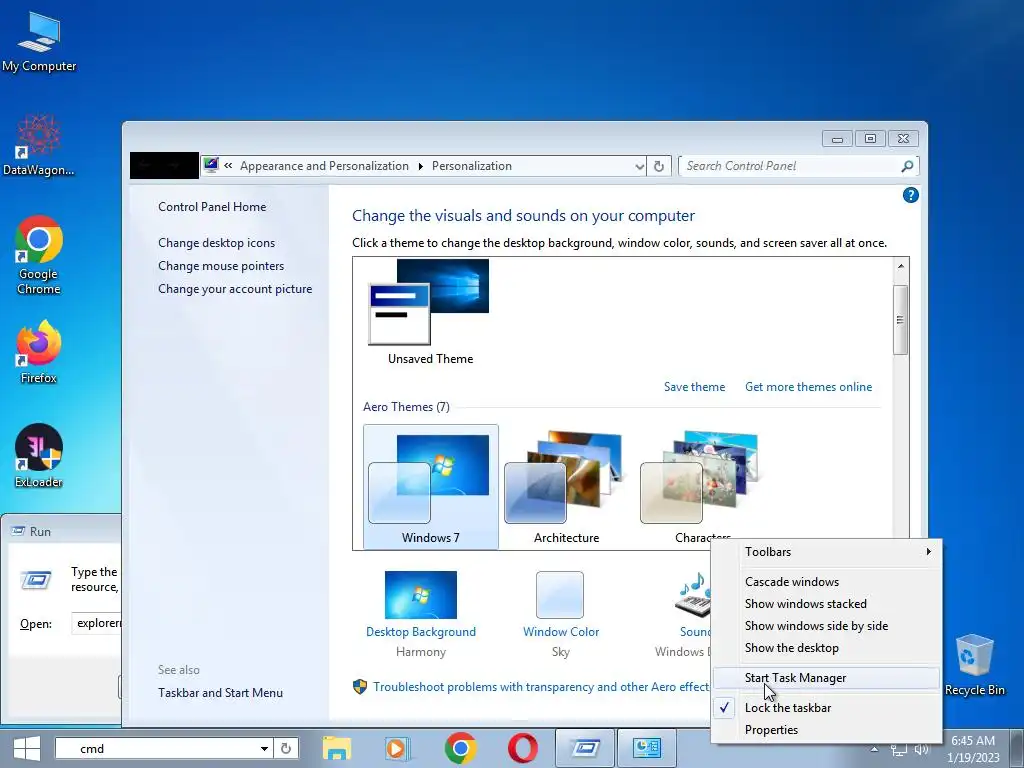Click the Aero troubleshoot shield icon
Viewport: 1024px width, 768px height.
(360, 686)
